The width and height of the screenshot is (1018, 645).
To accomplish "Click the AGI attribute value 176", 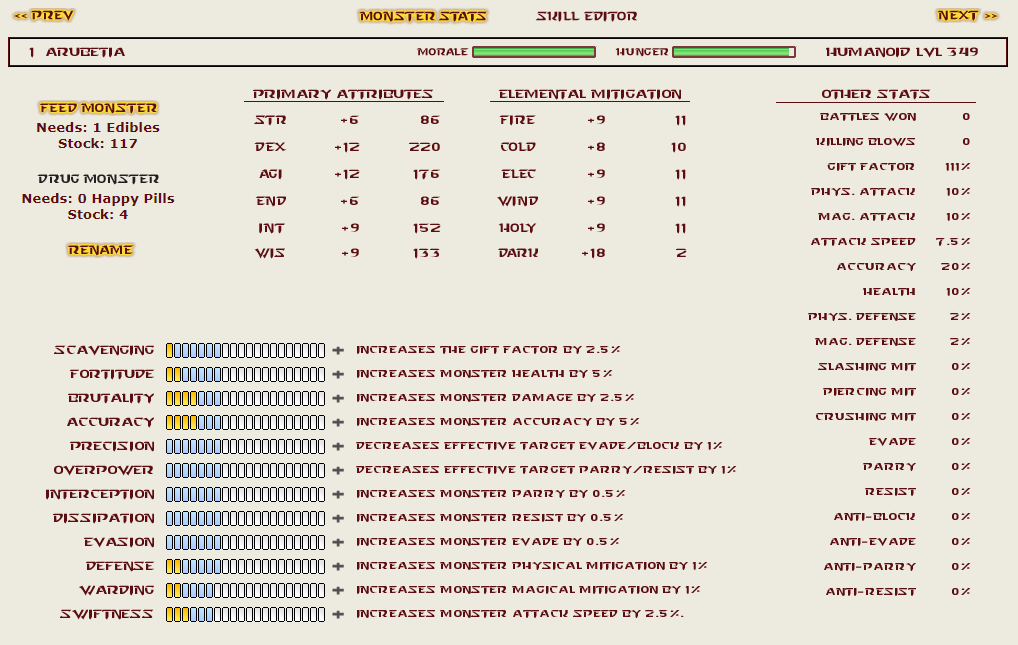I will coord(426,174).
